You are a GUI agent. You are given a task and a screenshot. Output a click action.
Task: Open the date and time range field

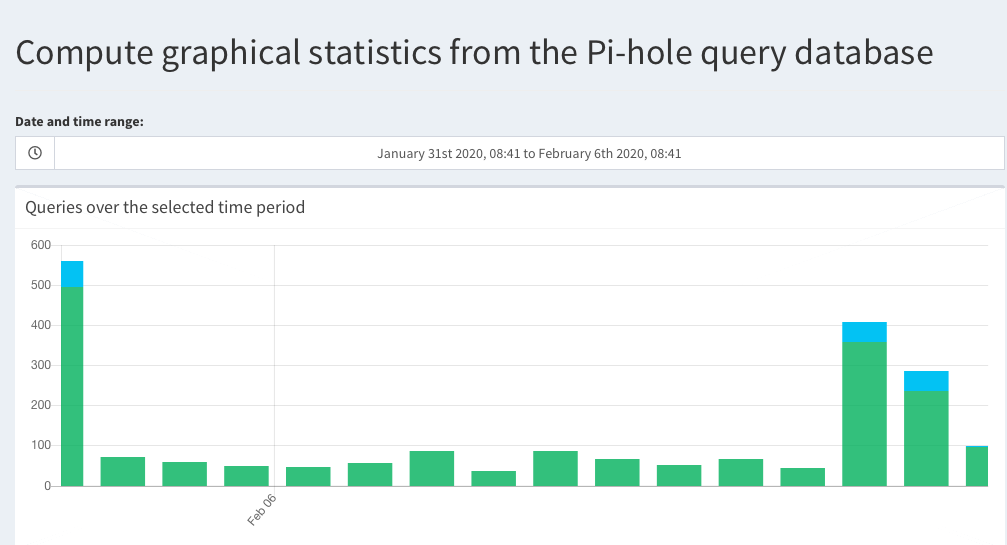(529, 153)
